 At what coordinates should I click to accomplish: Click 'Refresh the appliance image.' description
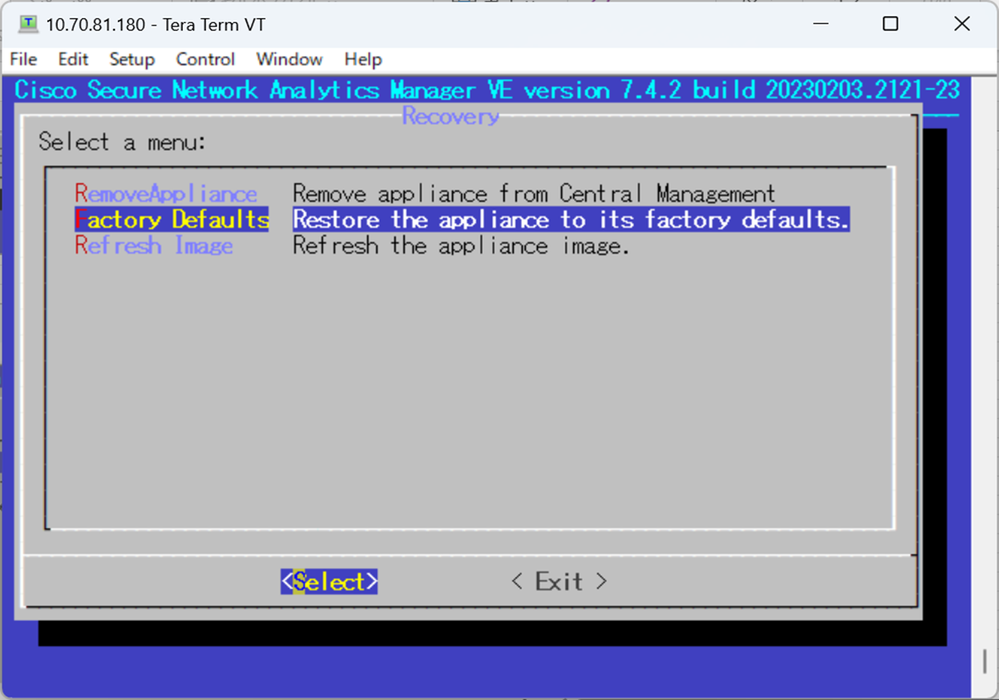point(461,245)
